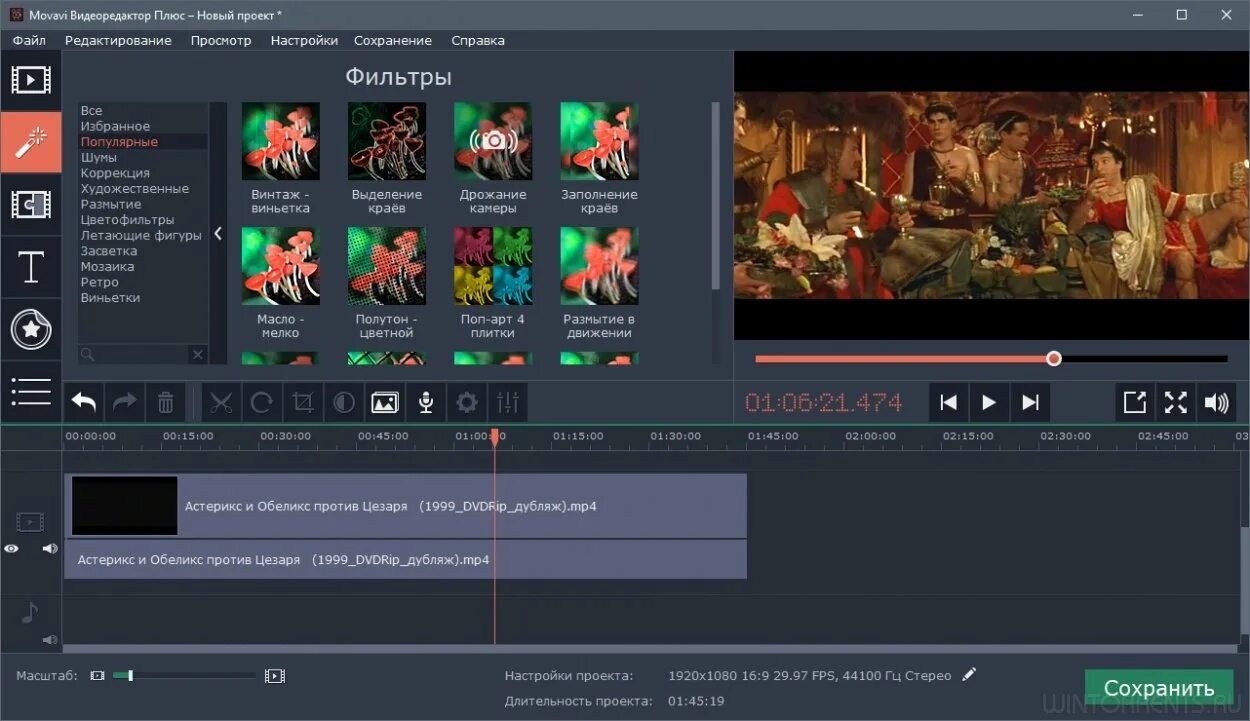
Task: Select the video clip on timeline
Action: click(x=406, y=506)
